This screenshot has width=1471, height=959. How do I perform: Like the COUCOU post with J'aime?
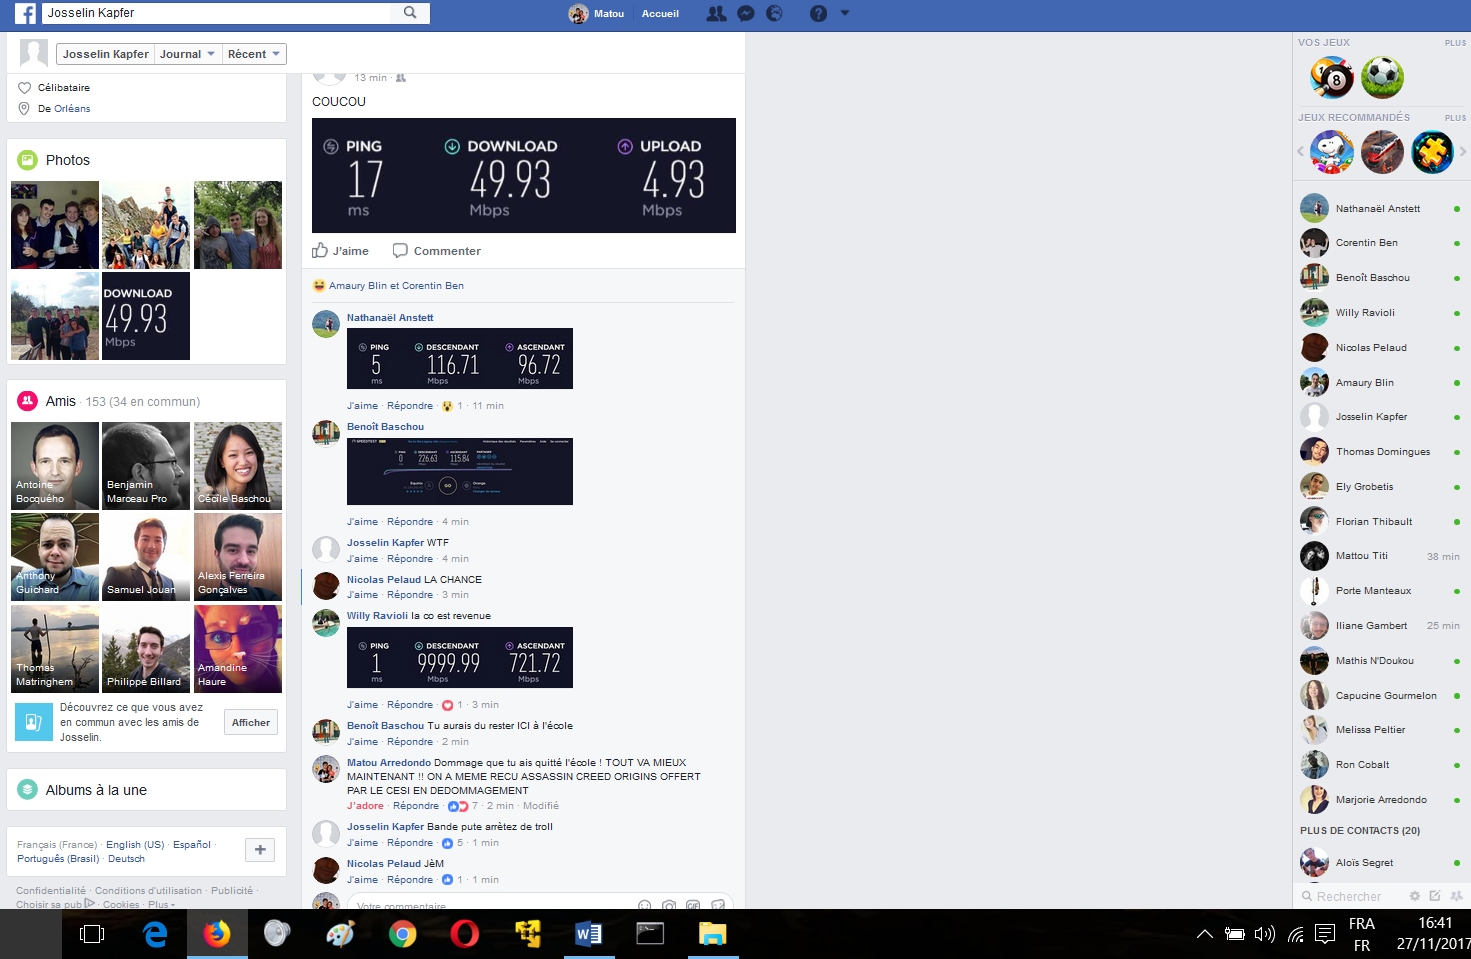(341, 251)
